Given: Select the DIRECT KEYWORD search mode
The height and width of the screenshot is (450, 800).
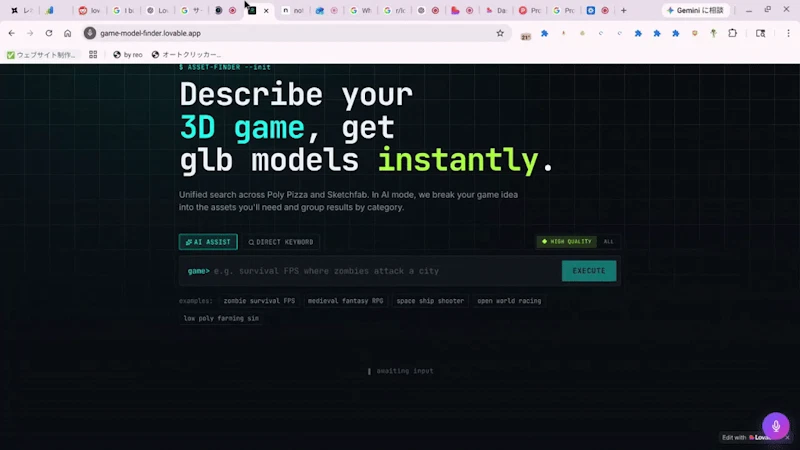Looking at the screenshot, I should (x=281, y=242).
